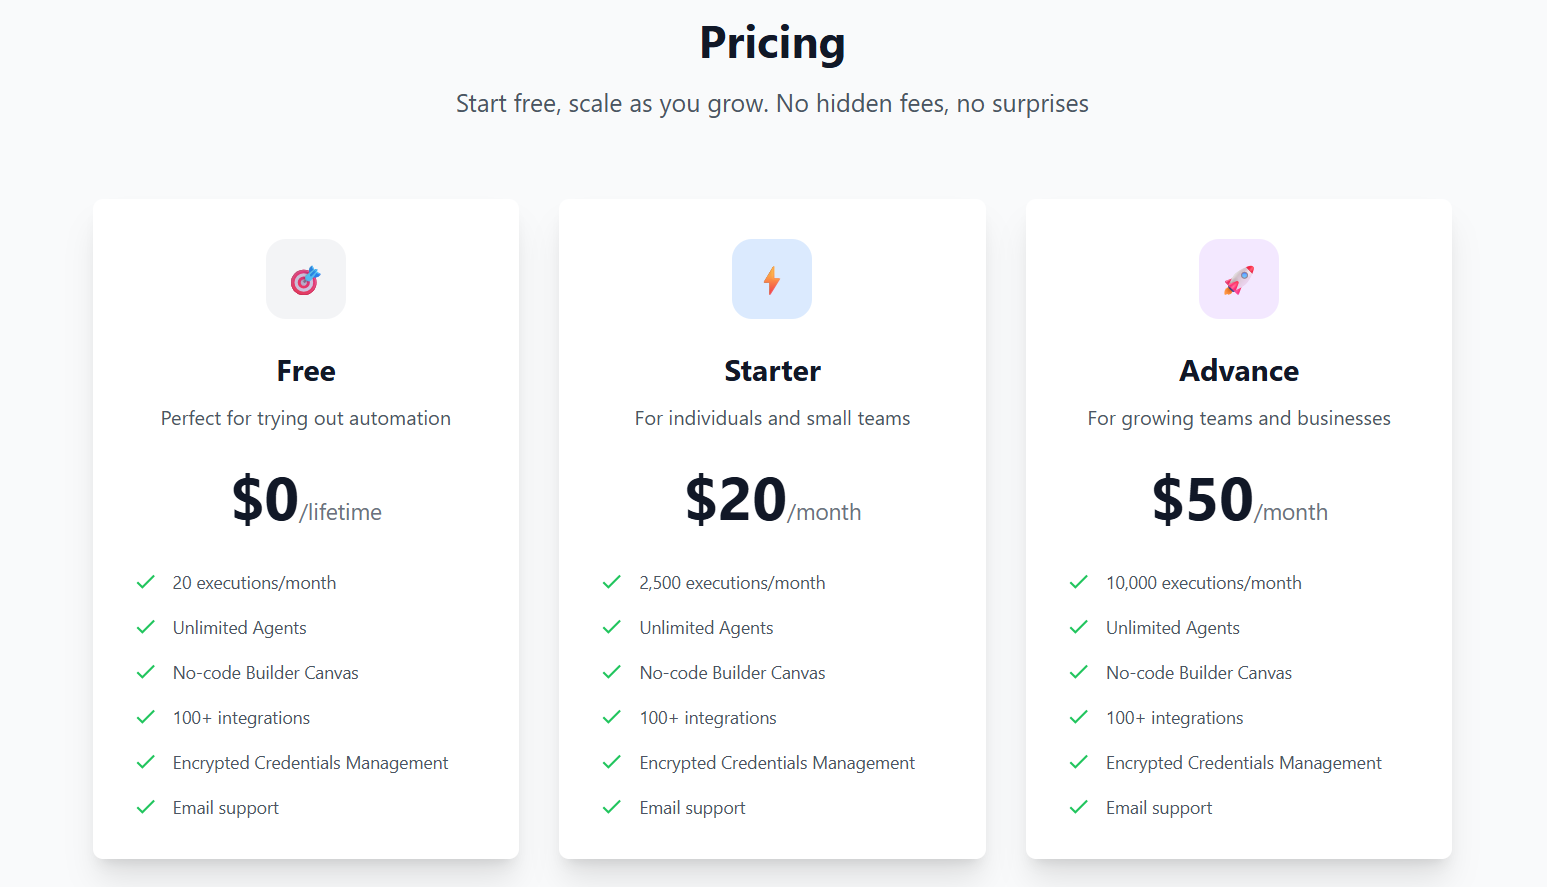
Task: Click checkmark beside 20 executions/month
Action: pos(146,582)
